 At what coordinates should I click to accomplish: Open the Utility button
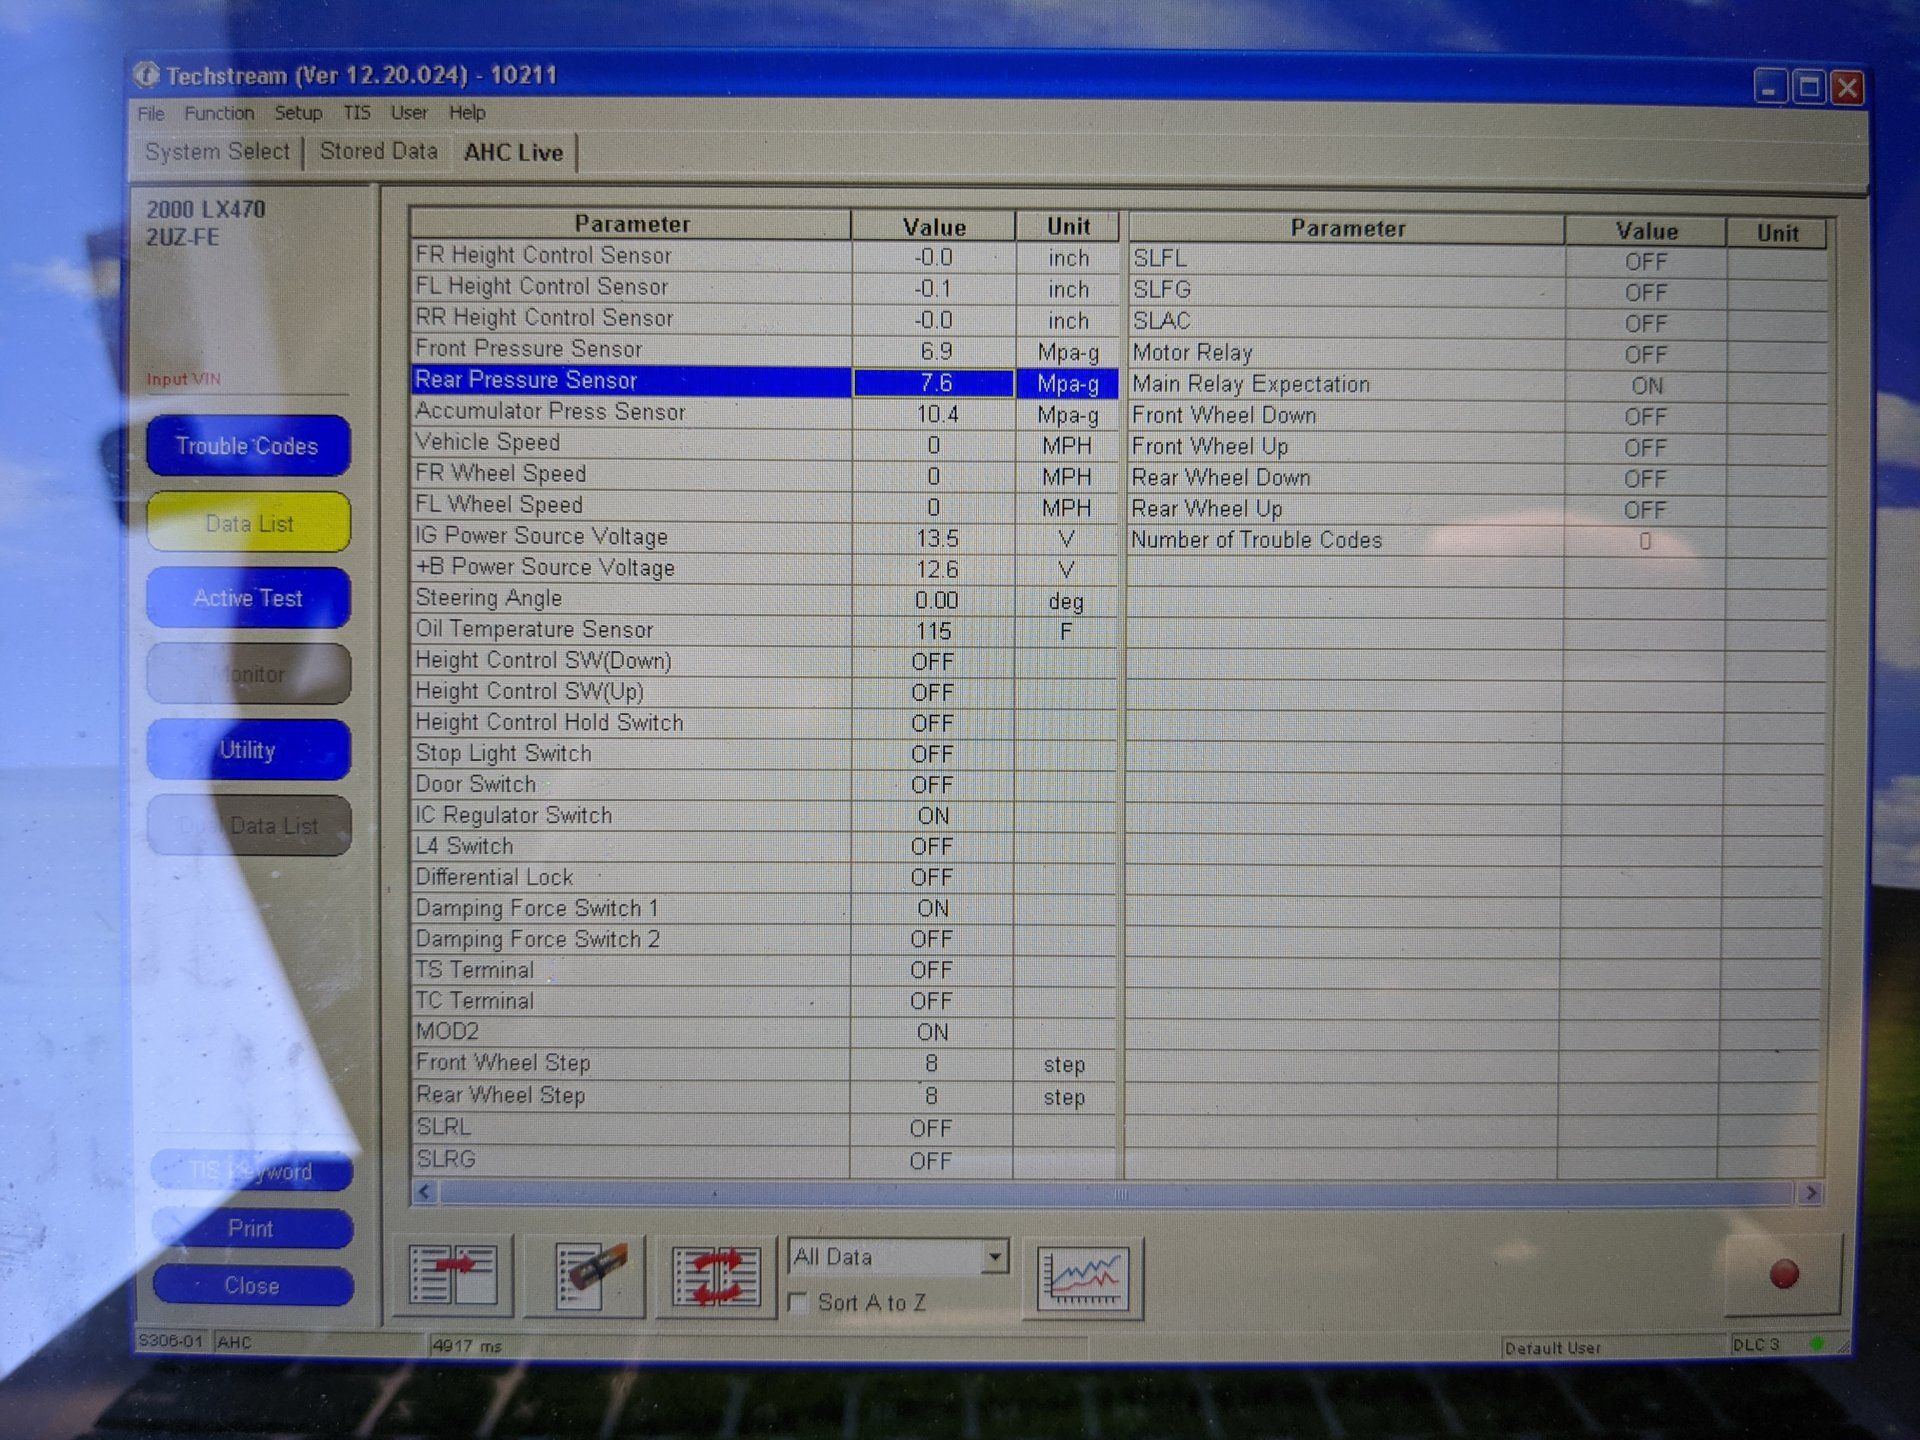[x=247, y=750]
